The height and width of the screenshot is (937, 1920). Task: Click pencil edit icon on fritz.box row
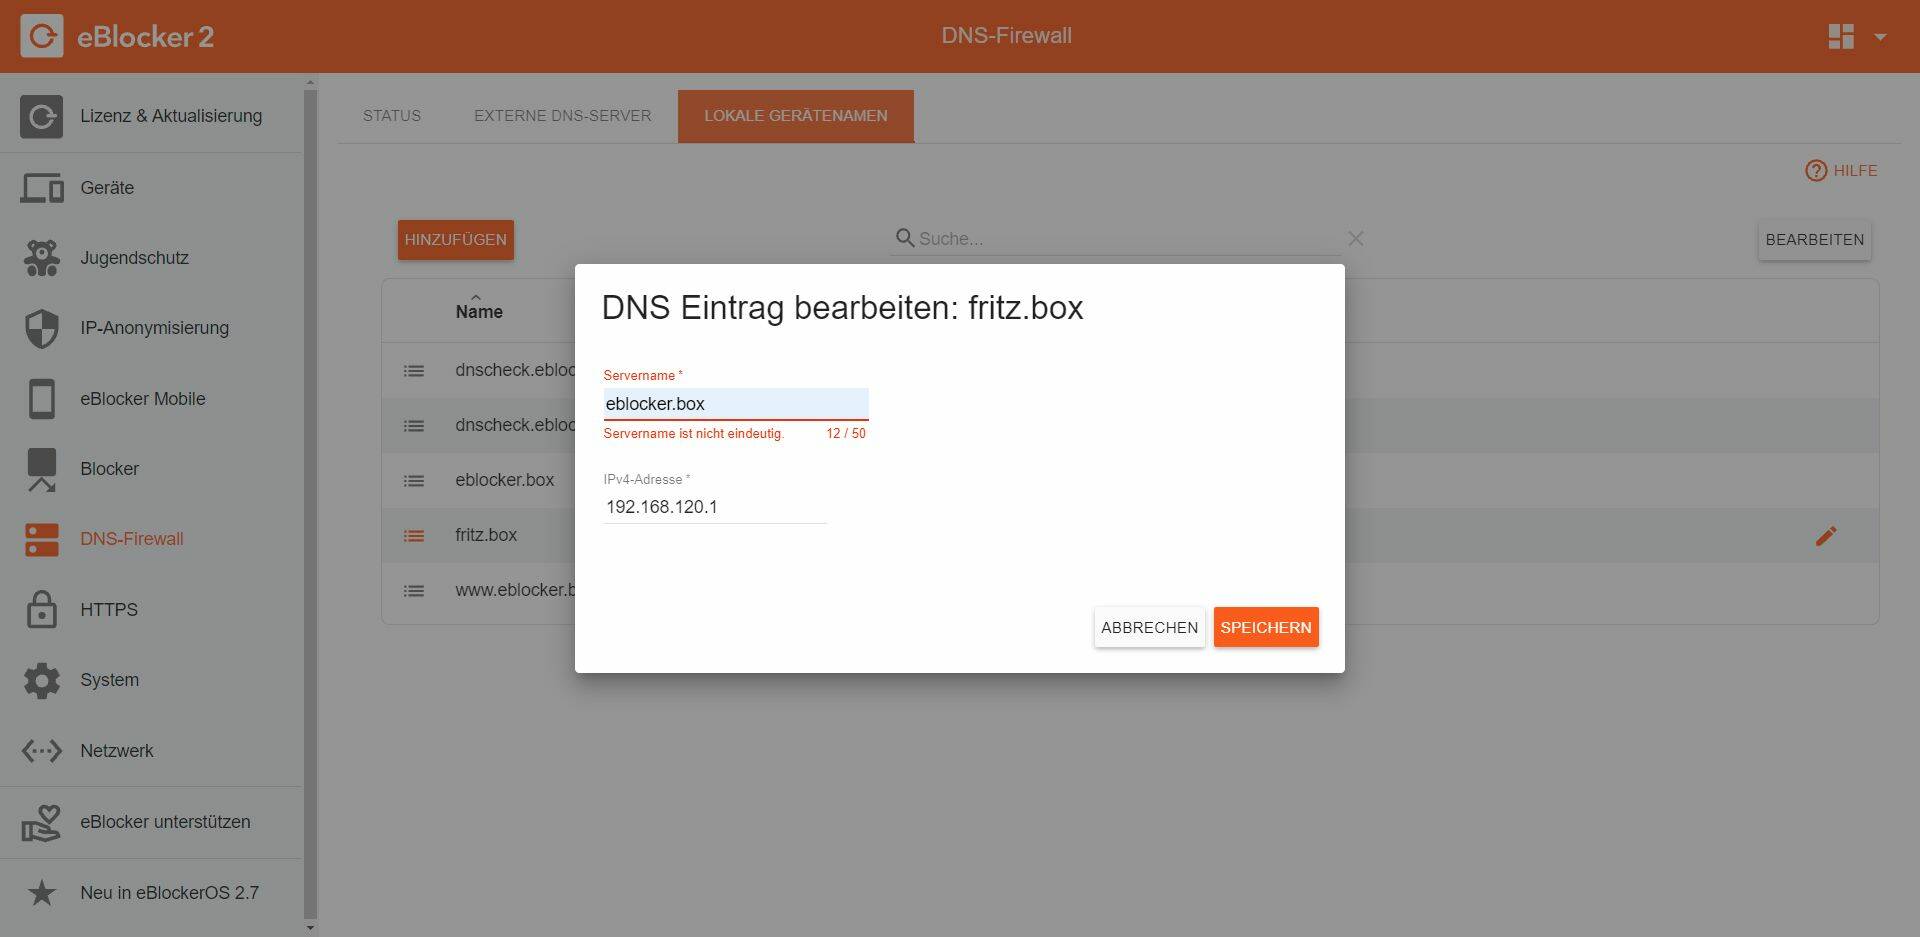[1826, 536]
